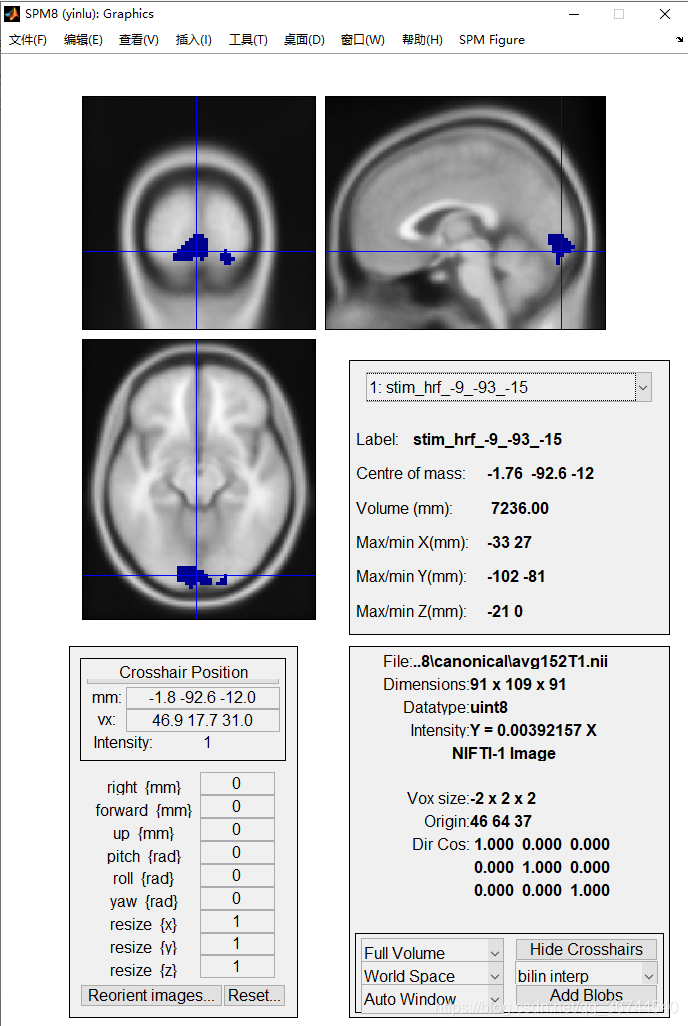Click the MATLAB icon in the title bar

pos(12,14)
